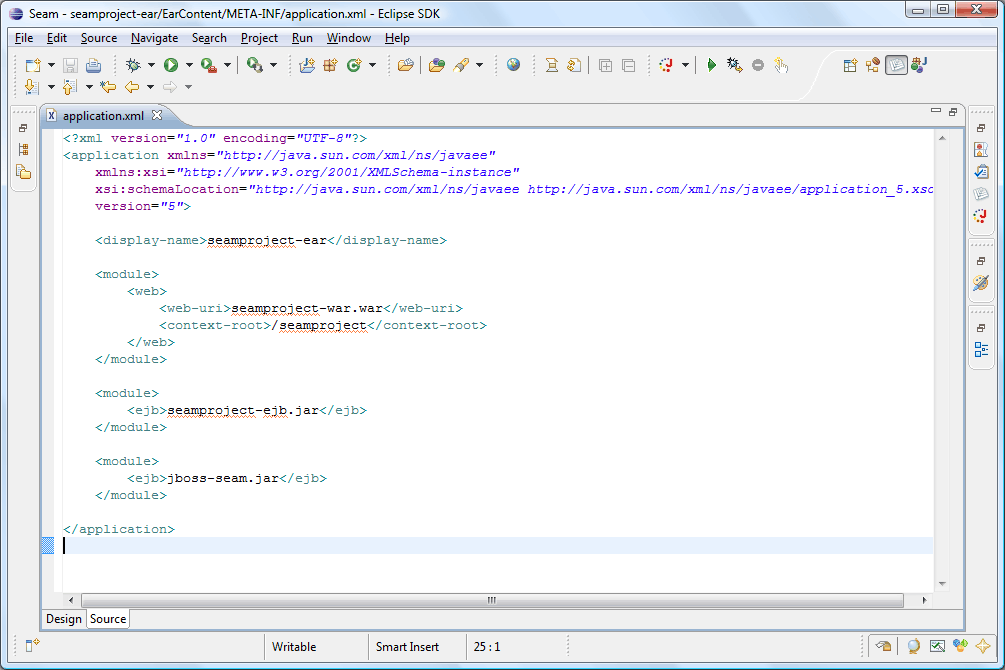Open the Seam J icon dropdown arrow
The height and width of the screenshot is (670, 1005).
685,65
